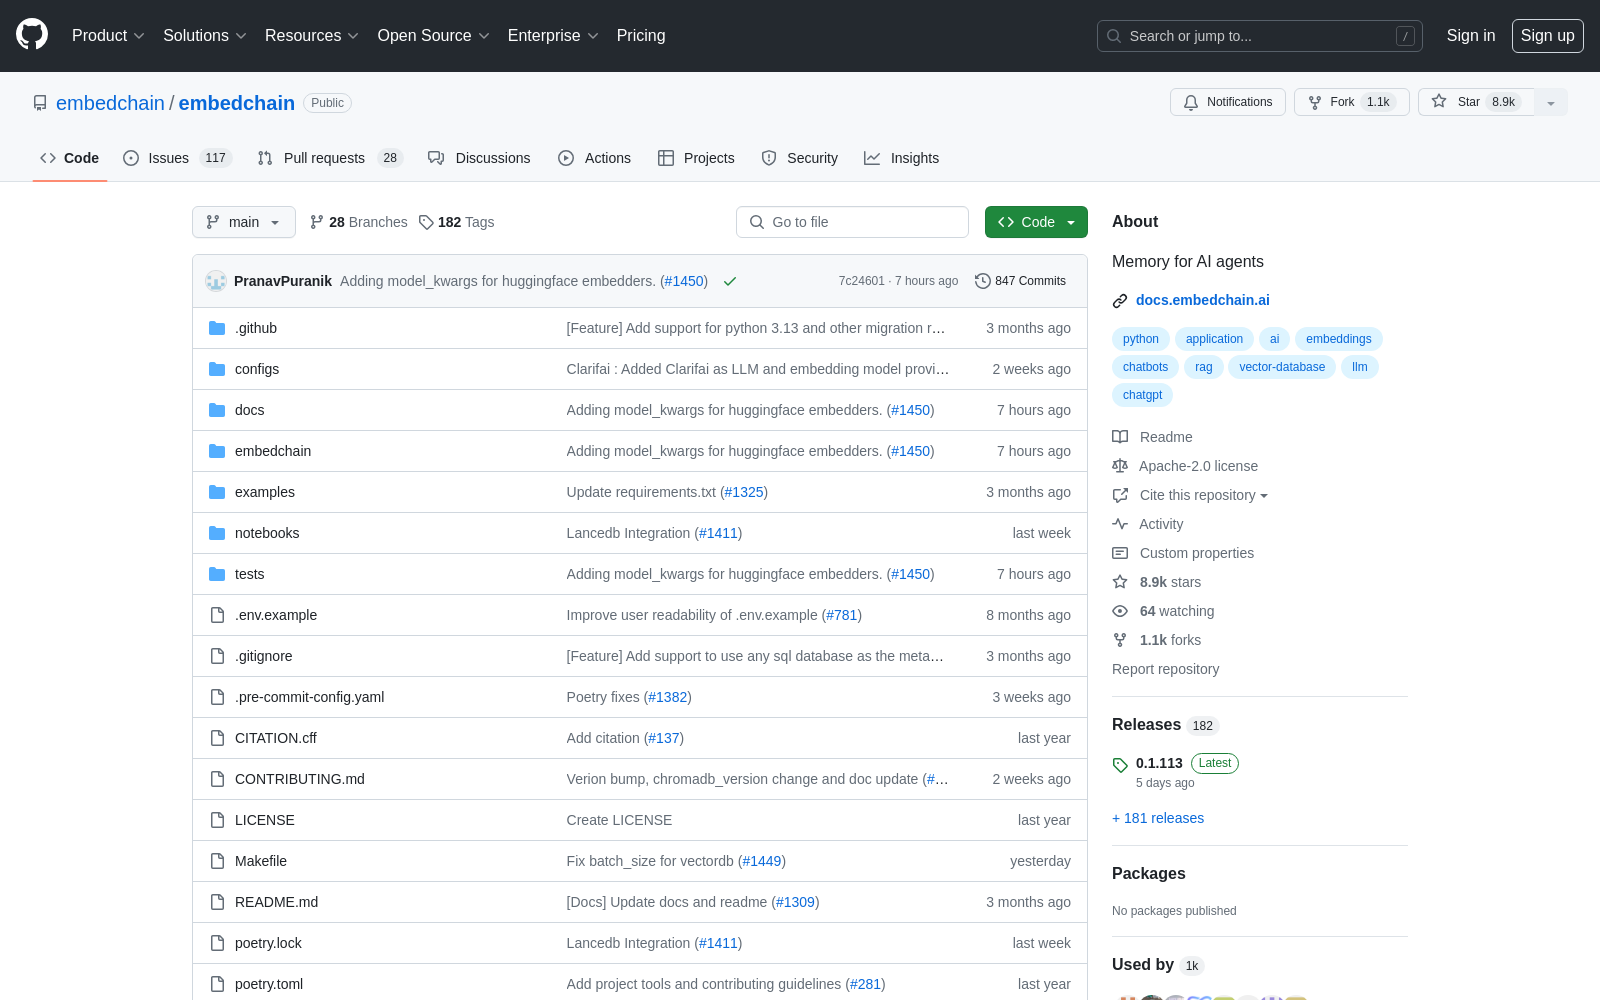Screen dimensions: 1600x1000
Task: Select the python topic tag
Action: [x=1141, y=339]
